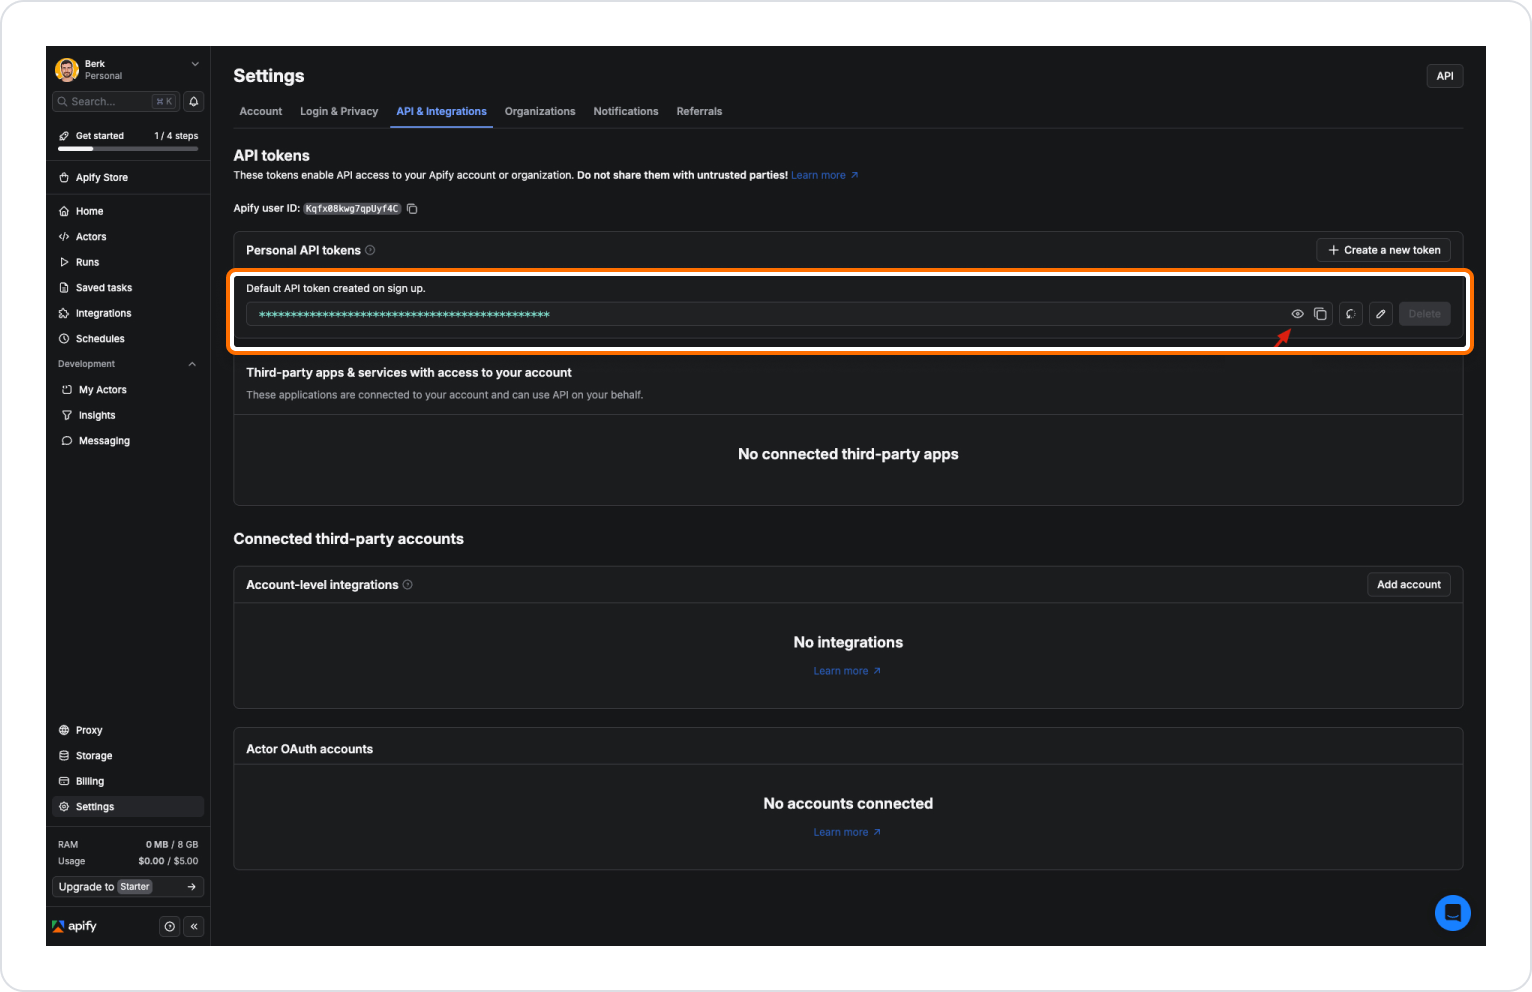Open Proxy in the sidebar
Image resolution: width=1532 pixels, height=992 pixels.
128,730
